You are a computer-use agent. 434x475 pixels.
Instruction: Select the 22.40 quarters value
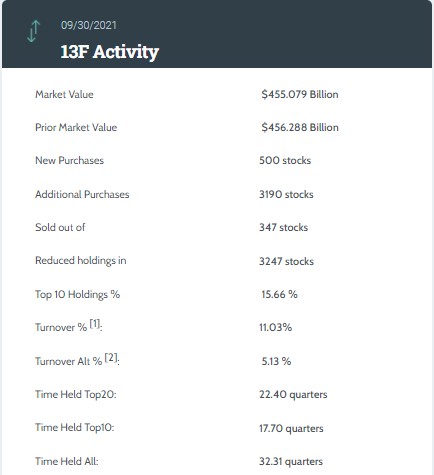pyautogui.click(x=293, y=395)
